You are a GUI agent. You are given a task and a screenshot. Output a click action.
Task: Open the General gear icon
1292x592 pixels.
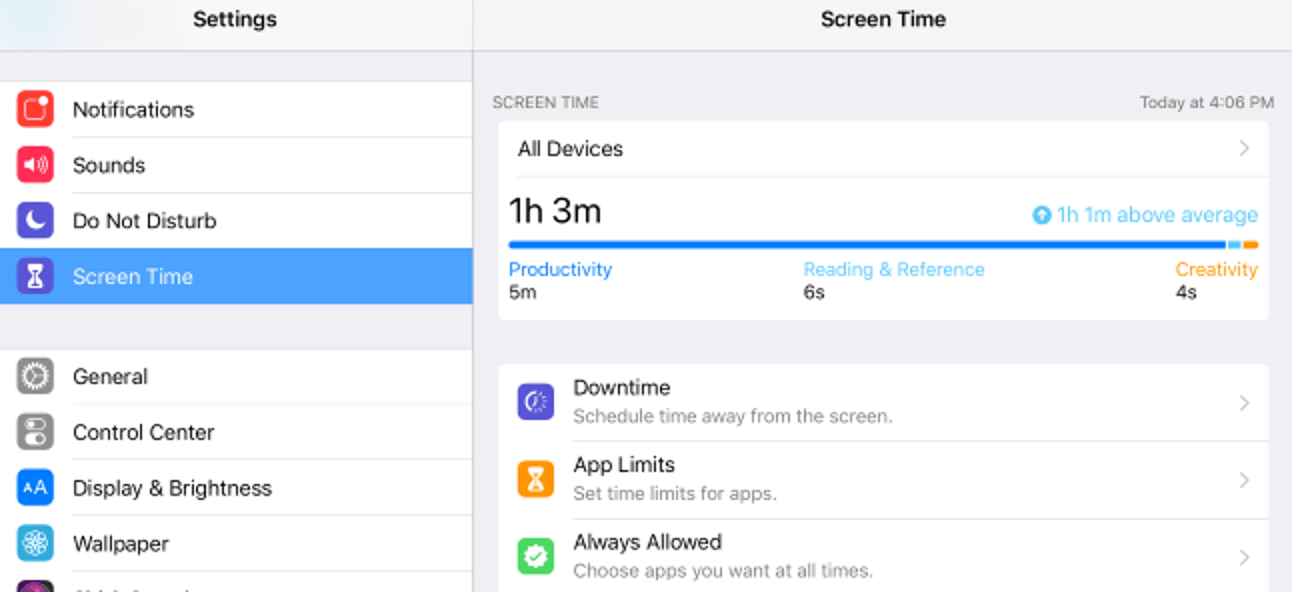click(34, 376)
